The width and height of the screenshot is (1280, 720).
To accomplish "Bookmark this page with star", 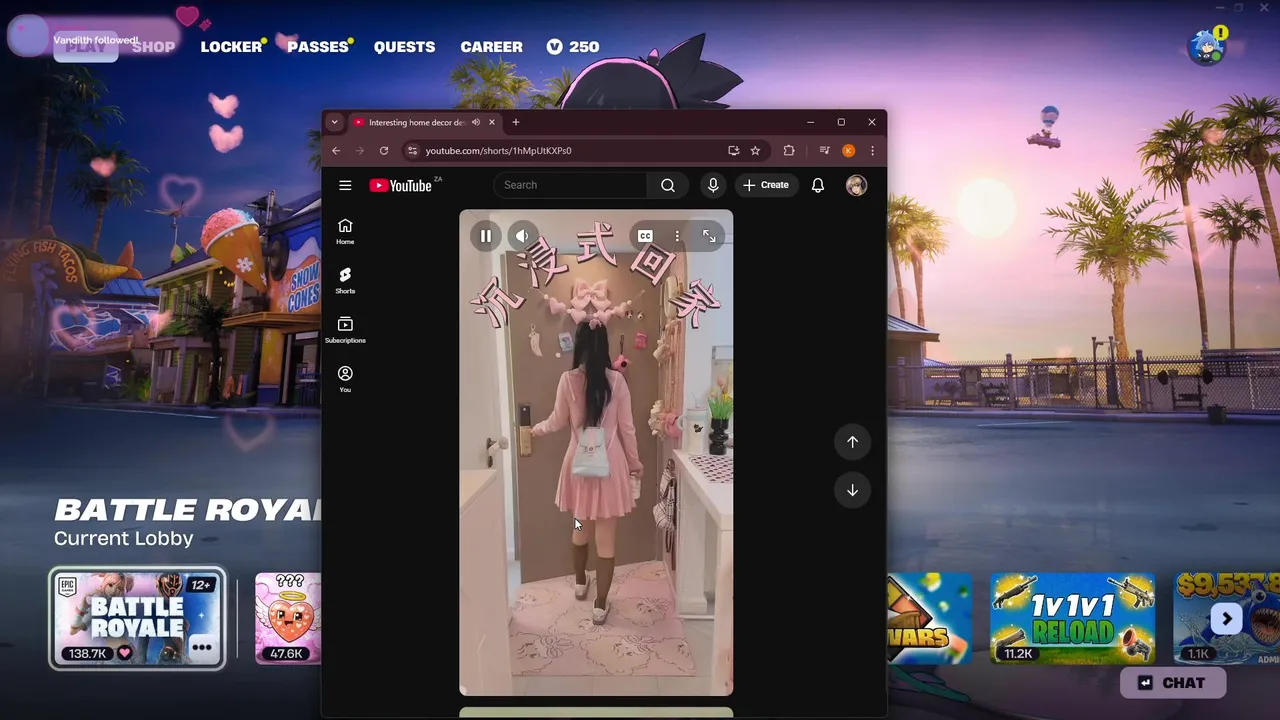I will tap(755, 151).
